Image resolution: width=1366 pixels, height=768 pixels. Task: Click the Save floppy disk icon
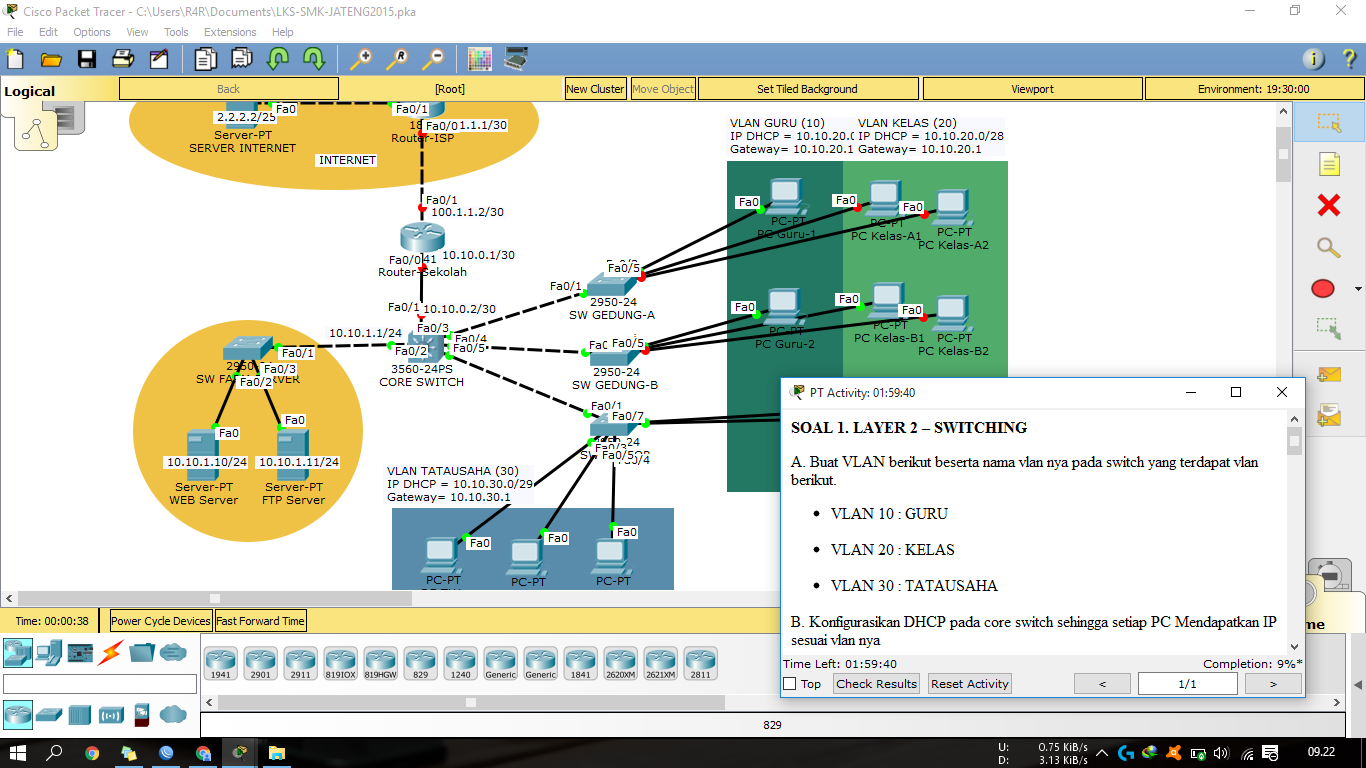87,58
